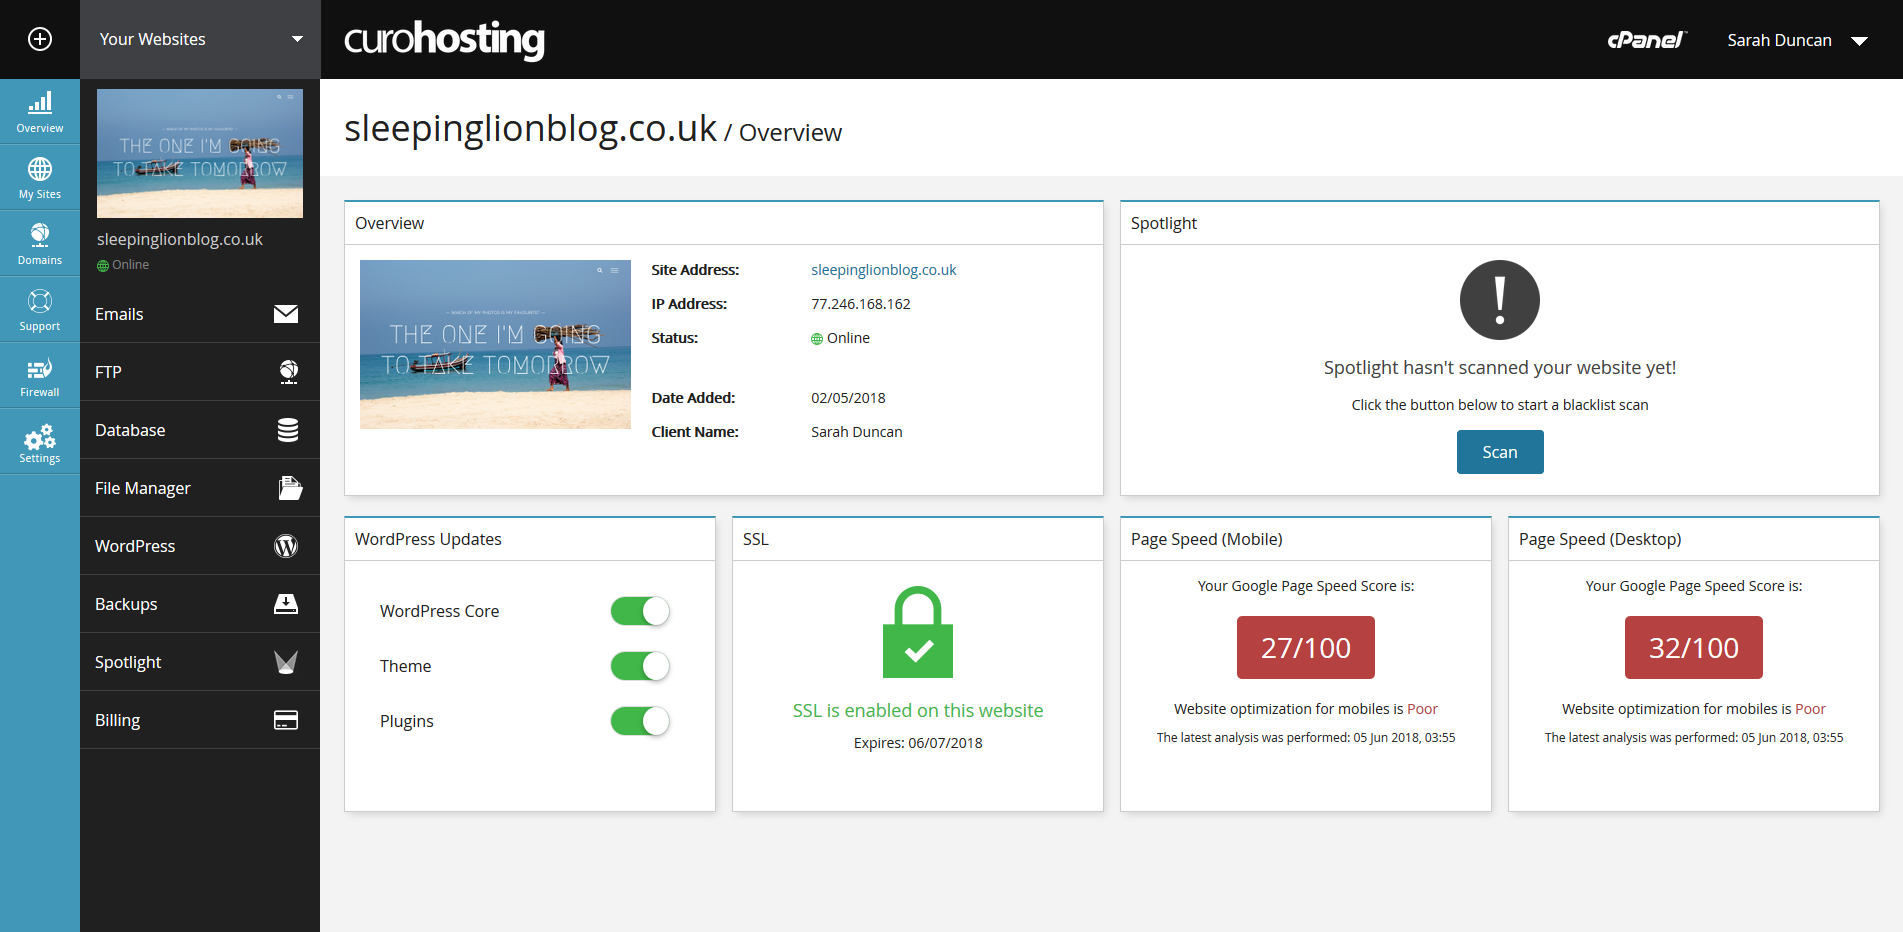The width and height of the screenshot is (1903, 932).
Task: Click the 27/100 mobile speed score
Action: [1306, 648]
